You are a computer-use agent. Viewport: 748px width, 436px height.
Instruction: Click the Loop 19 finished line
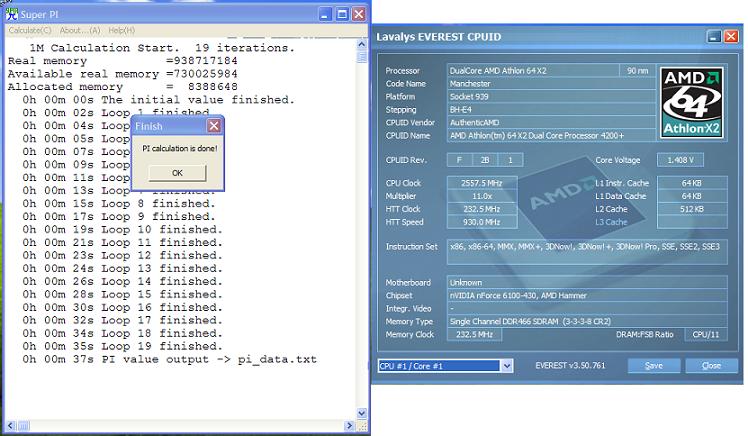(122, 346)
